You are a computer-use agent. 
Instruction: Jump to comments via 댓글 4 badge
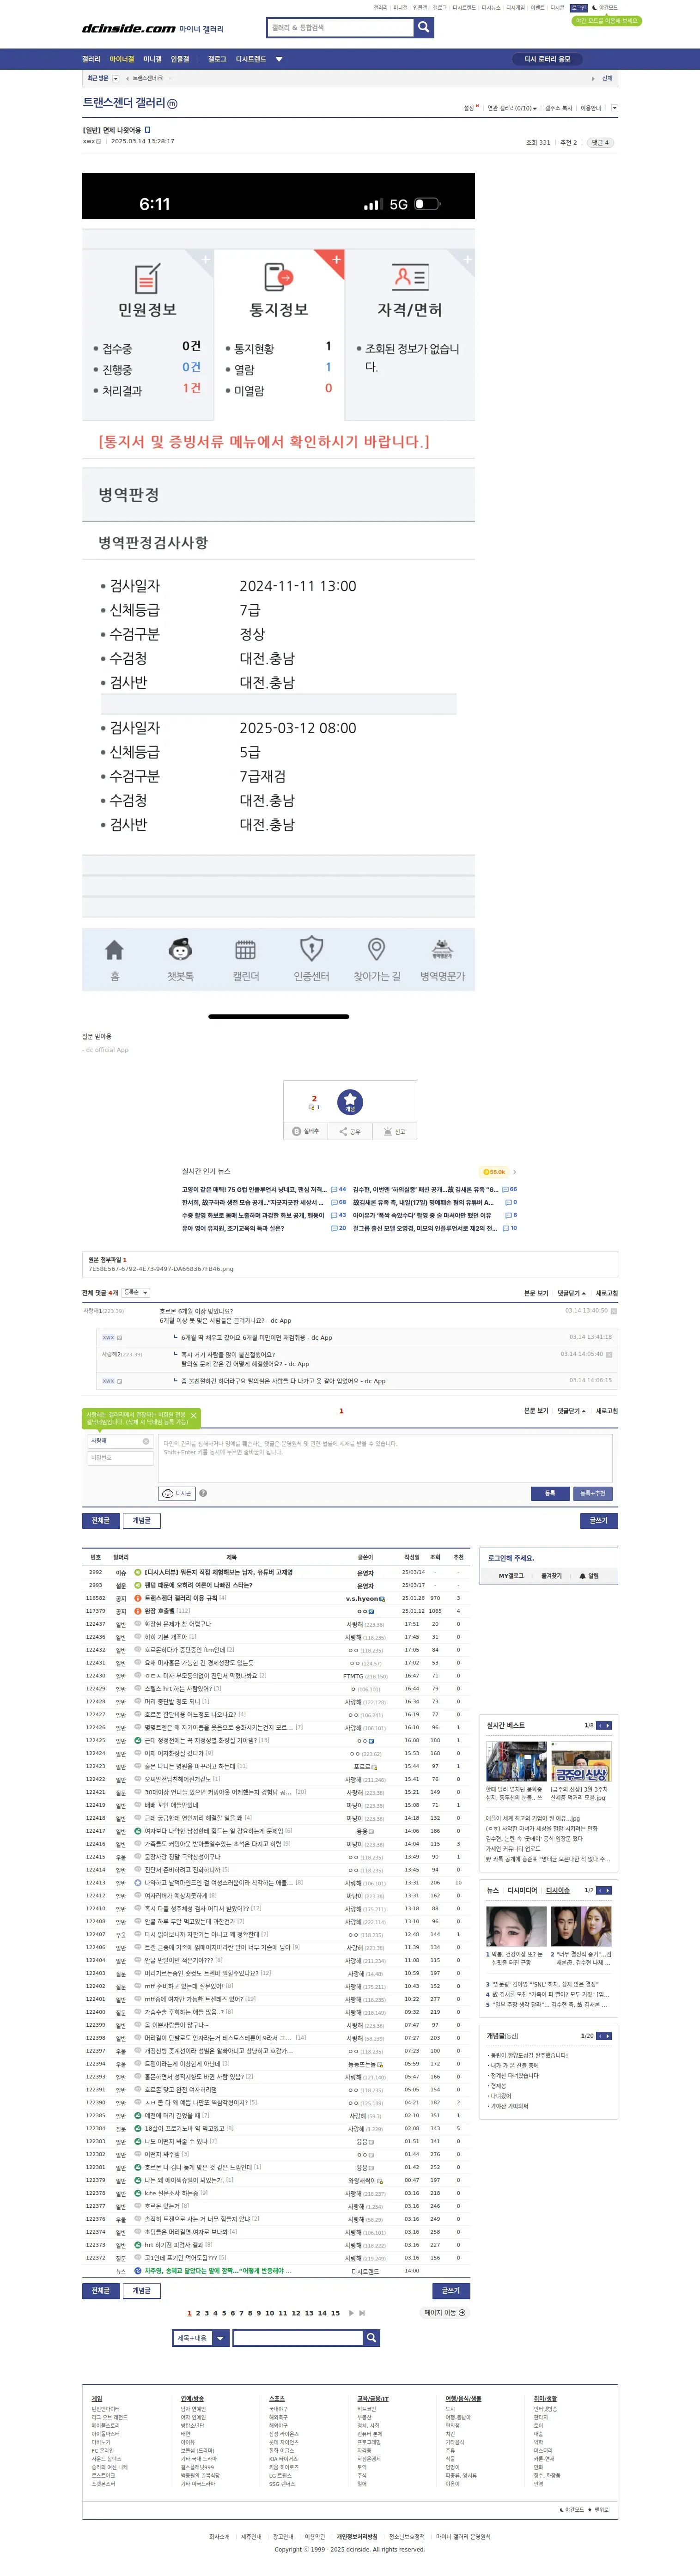pos(600,143)
